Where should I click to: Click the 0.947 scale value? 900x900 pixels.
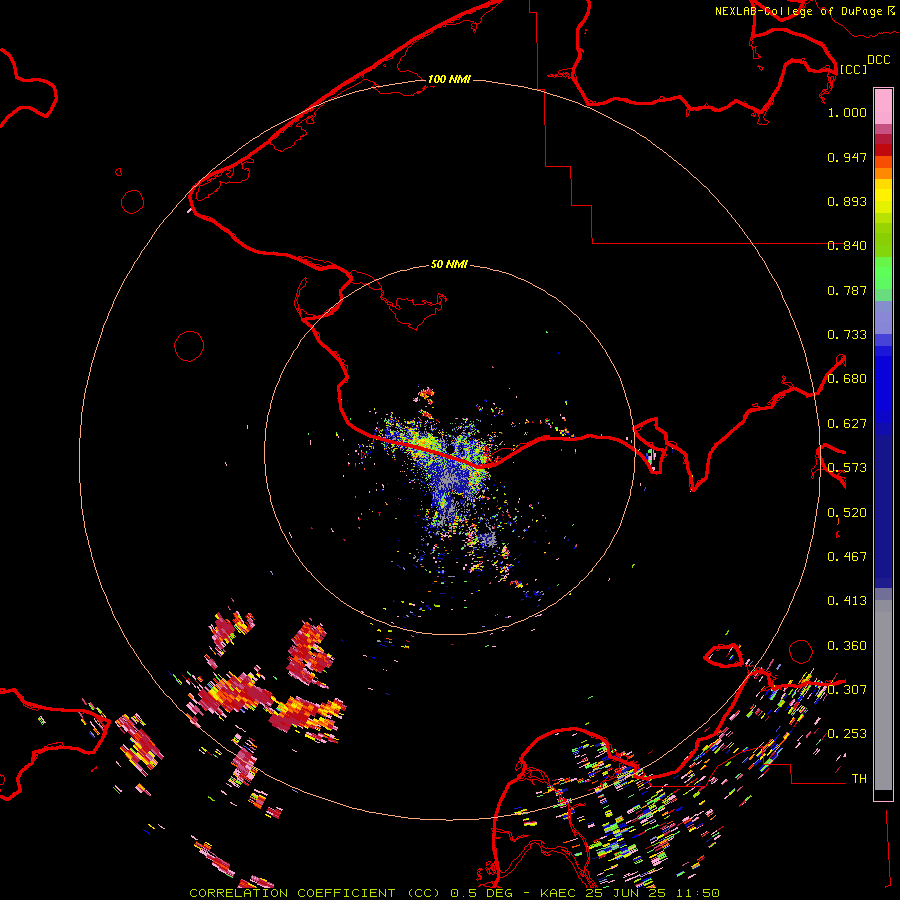[x=847, y=157]
